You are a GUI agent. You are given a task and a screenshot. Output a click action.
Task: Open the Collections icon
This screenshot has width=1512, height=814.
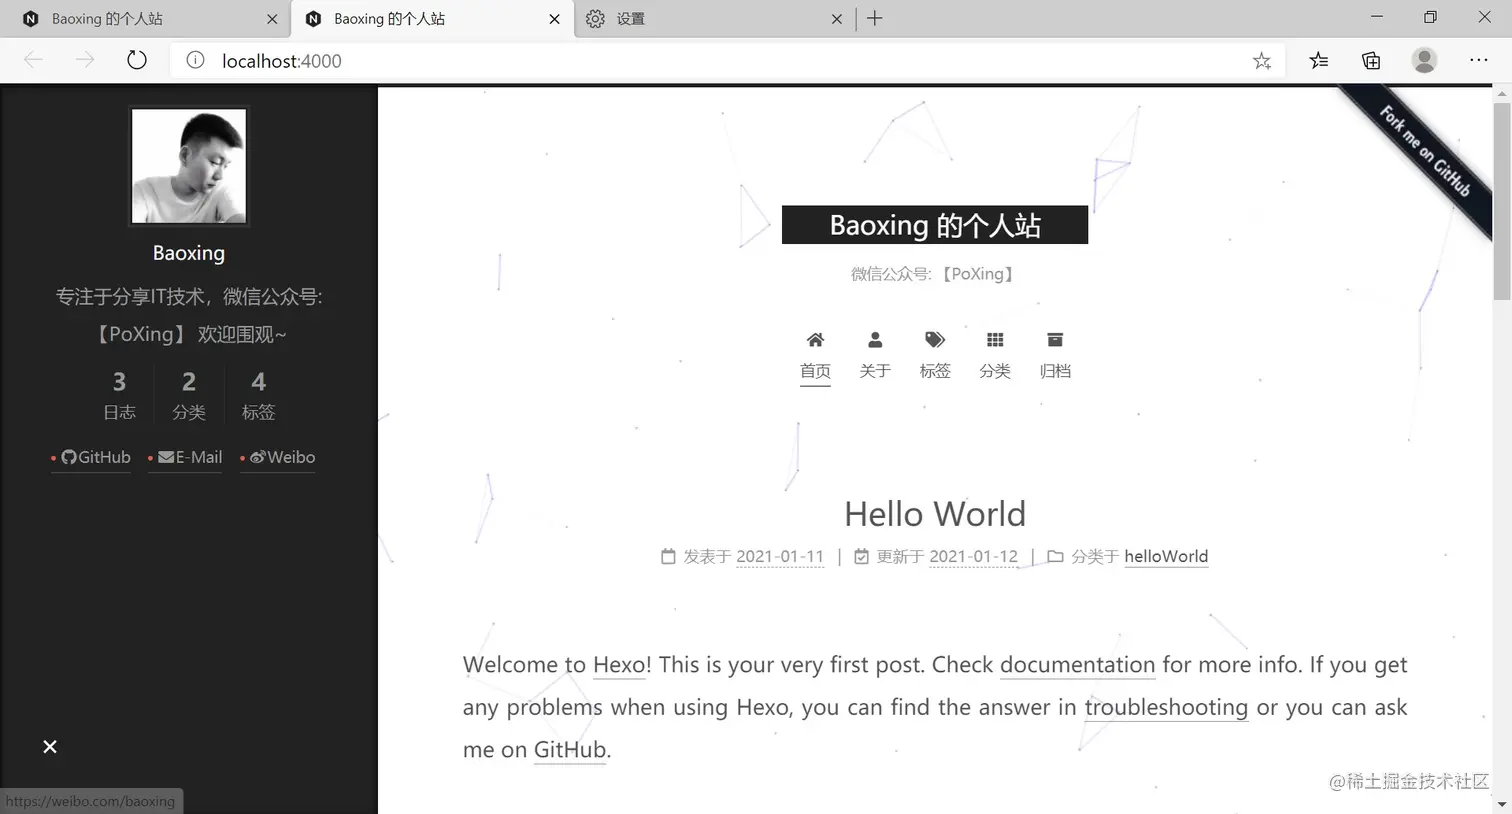[1371, 61]
